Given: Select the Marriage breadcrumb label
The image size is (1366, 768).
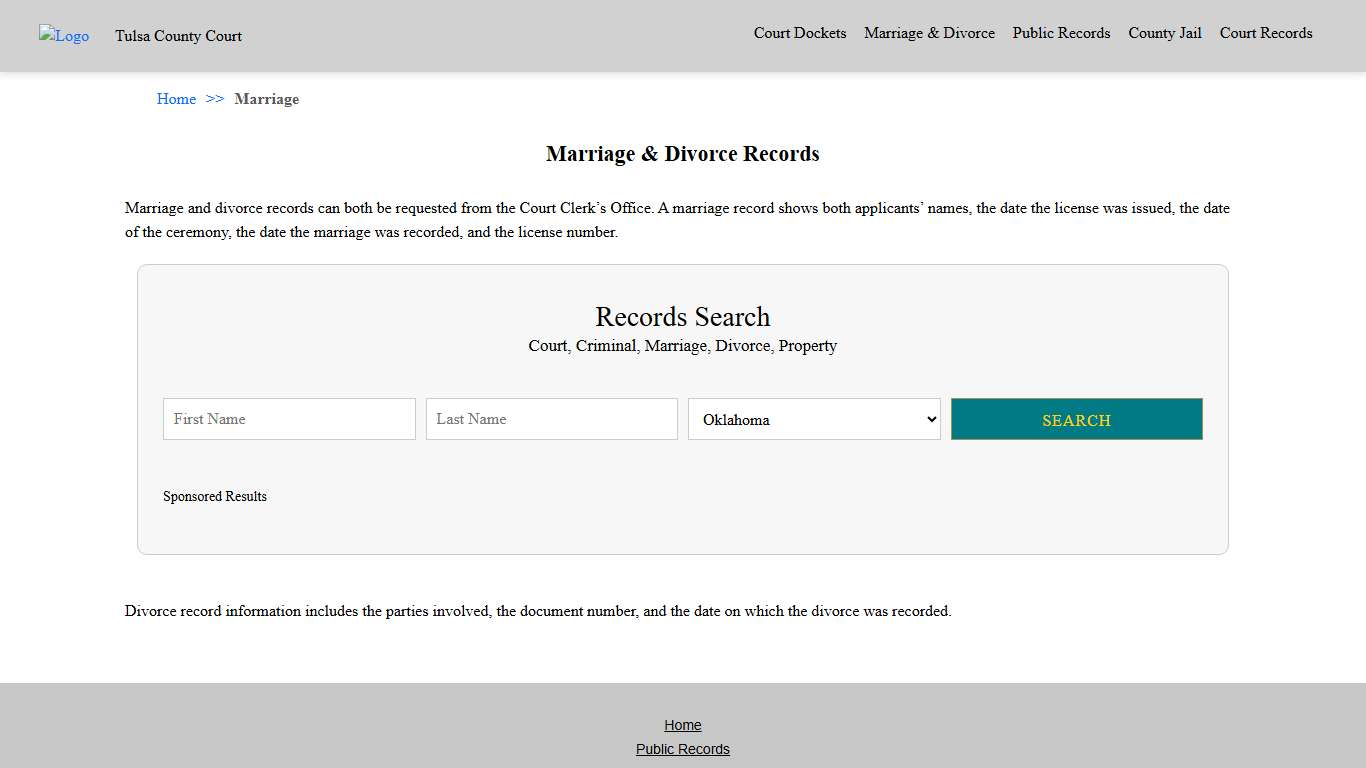Looking at the screenshot, I should click(266, 99).
